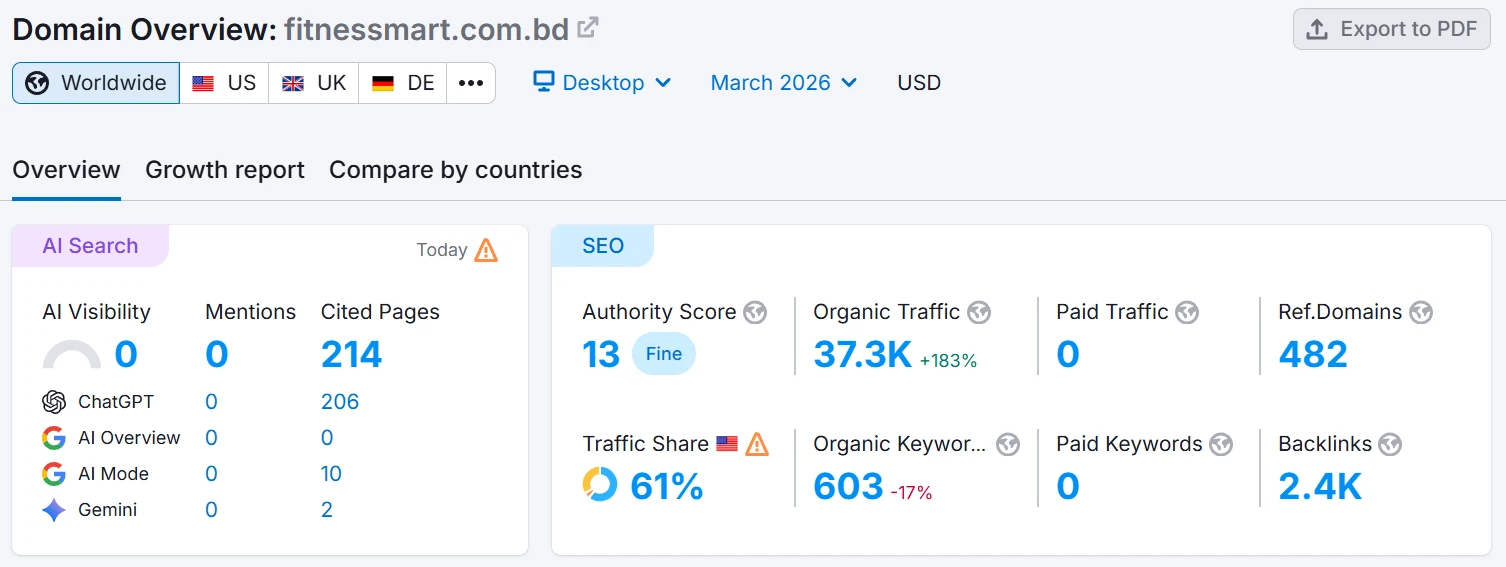The image size is (1506, 567).
Task: Open the Organic Keywords value 603
Action: pos(848,487)
